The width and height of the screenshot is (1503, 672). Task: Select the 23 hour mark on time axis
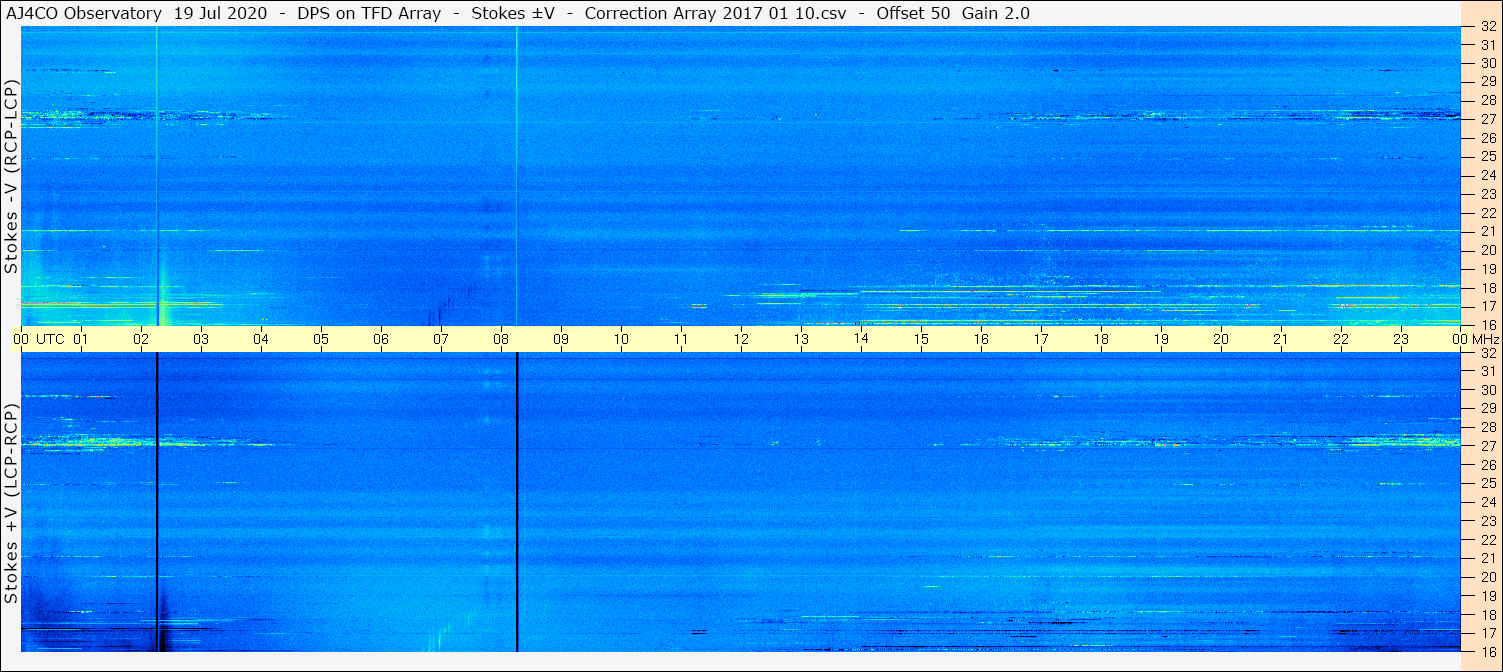tap(1401, 339)
